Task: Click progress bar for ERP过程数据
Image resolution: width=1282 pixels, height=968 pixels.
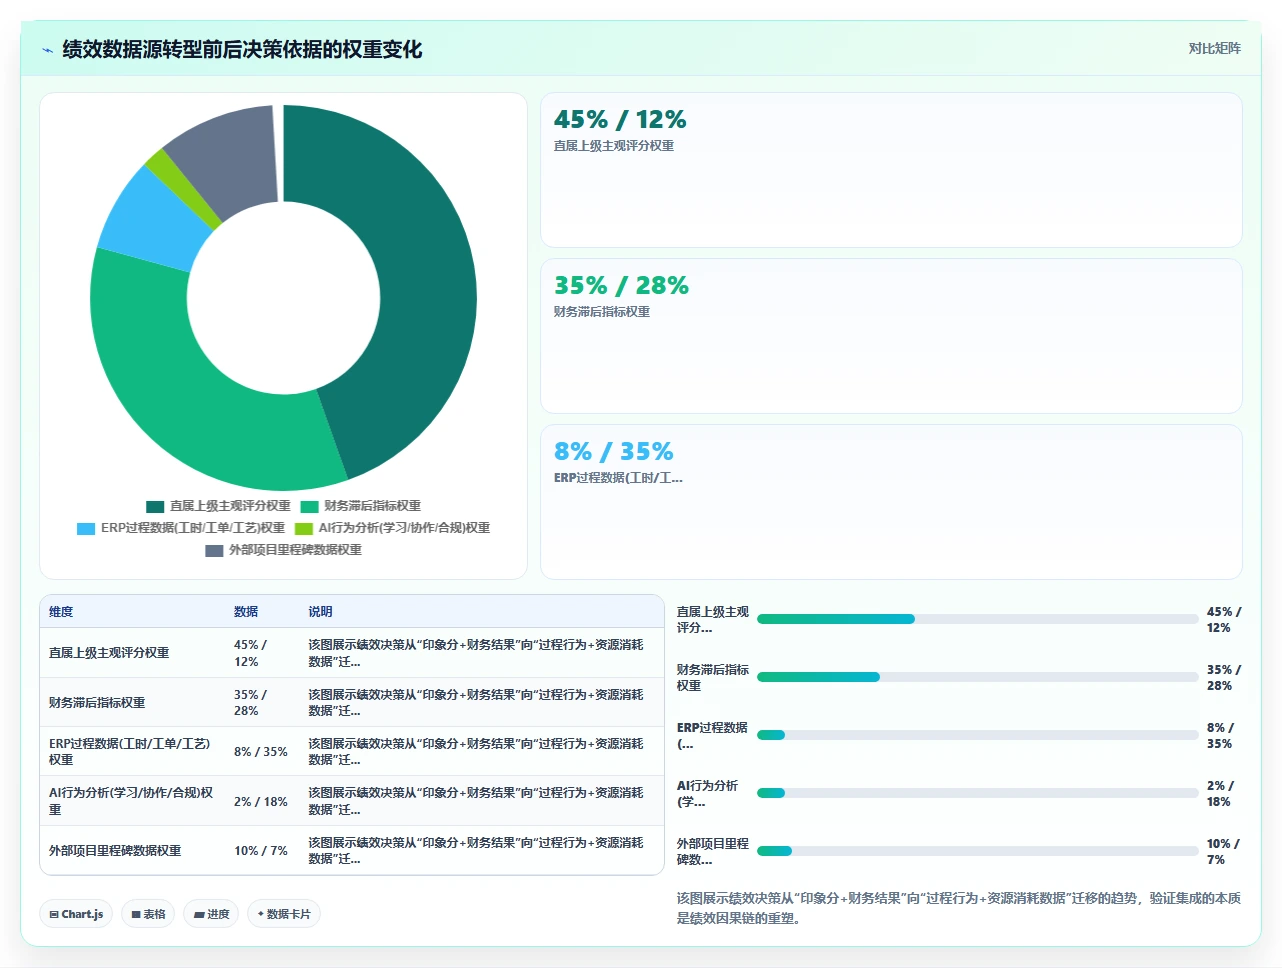Action: pyautogui.click(x=977, y=735)
